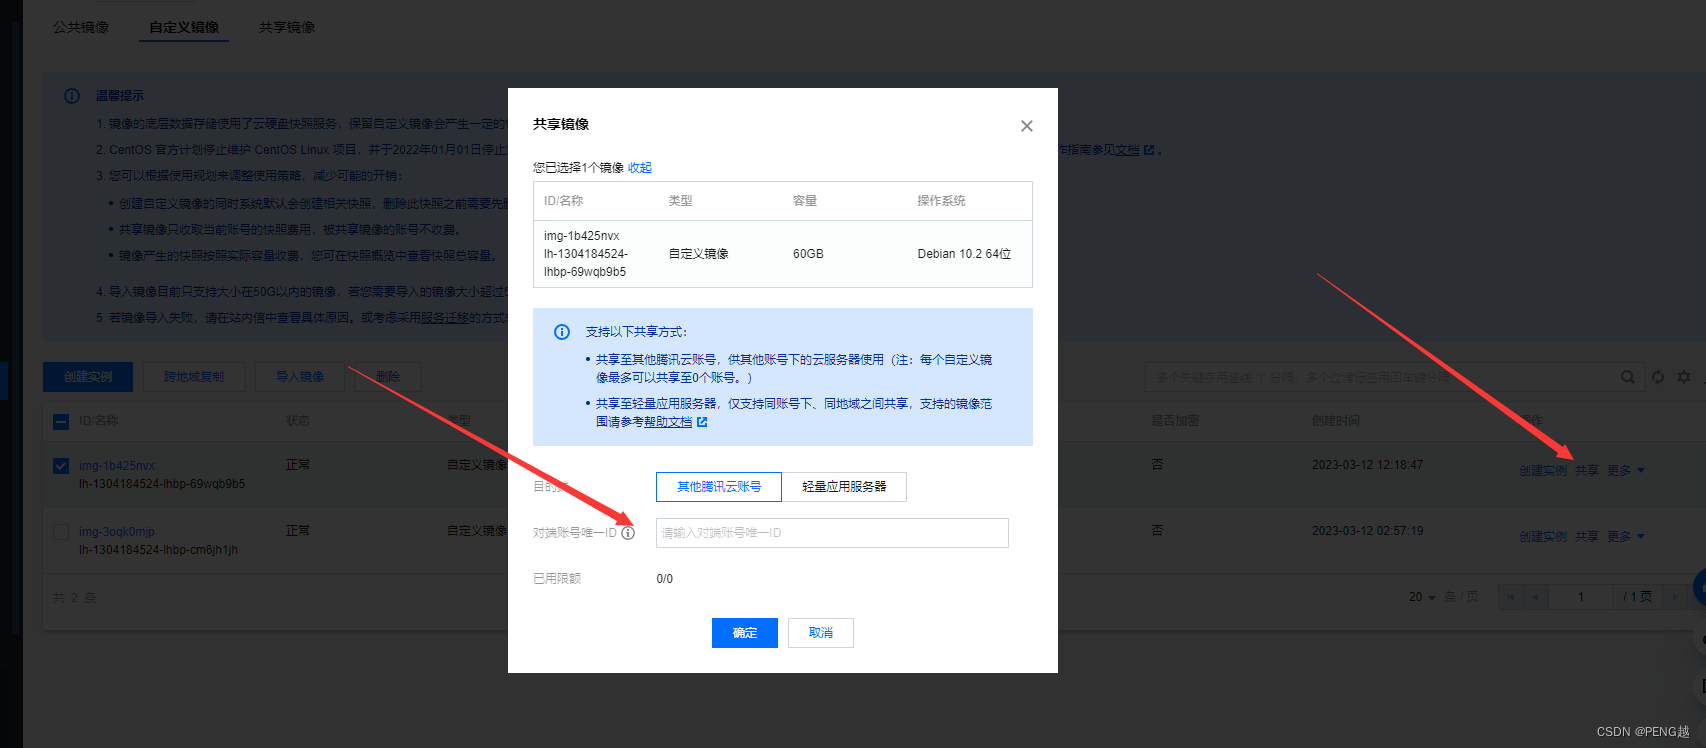
Task: Click the 创建实例 toolbar button
Action: pos(88,377)
